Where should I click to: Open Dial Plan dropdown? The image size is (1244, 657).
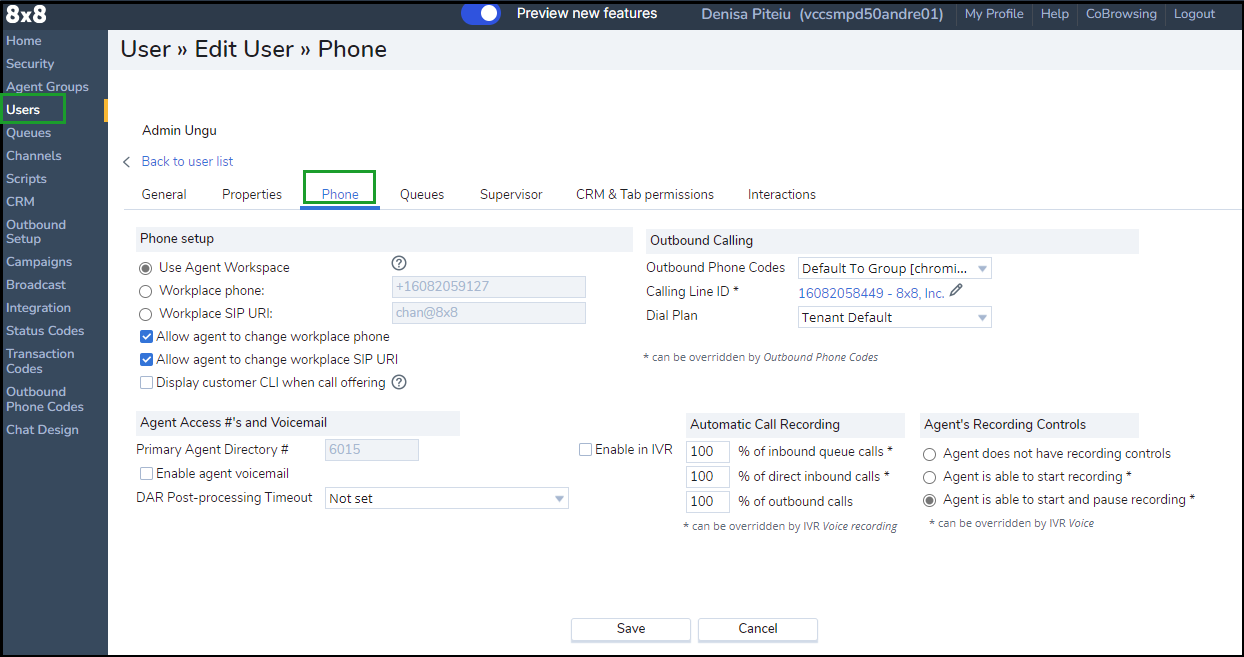click(895, 317)
